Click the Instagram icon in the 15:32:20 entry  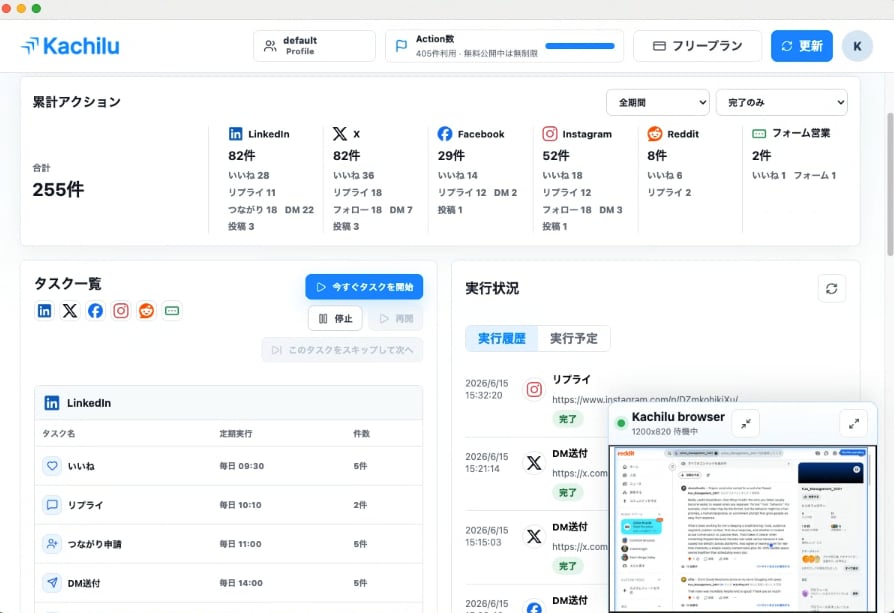pos(534,389)
